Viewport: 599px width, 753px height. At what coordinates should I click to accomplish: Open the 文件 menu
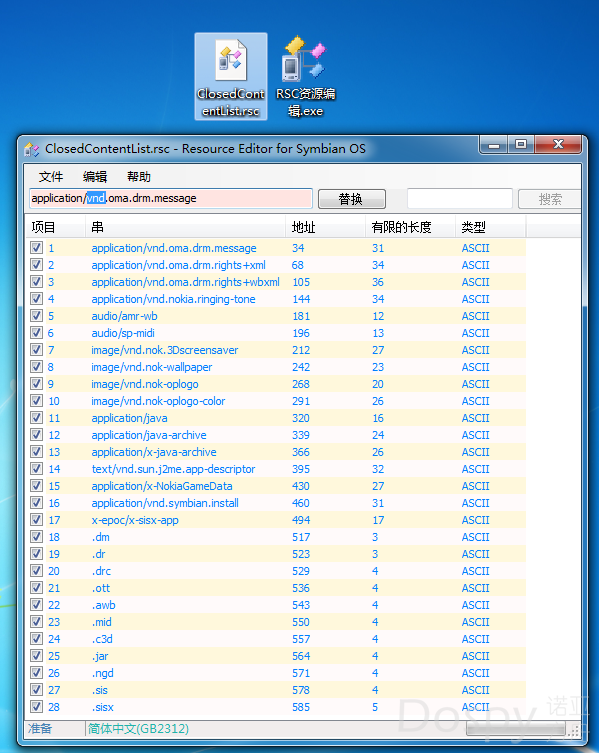click(x=51, y=177)
